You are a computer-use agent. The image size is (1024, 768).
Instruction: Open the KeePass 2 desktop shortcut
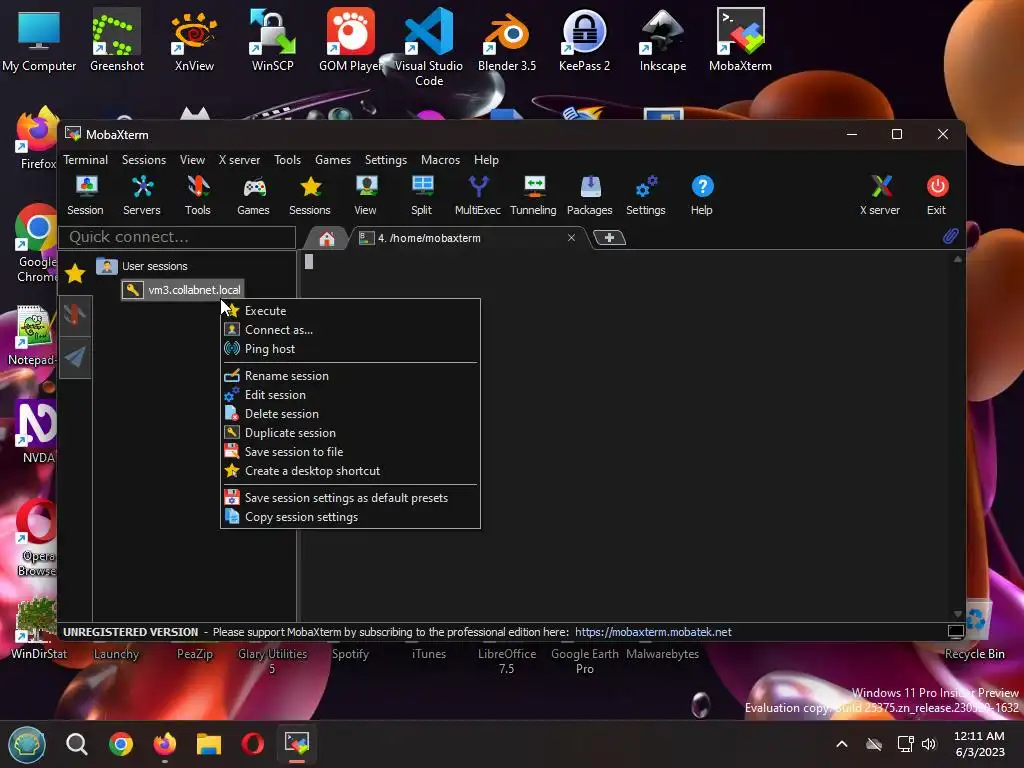[x=584, y=40]
